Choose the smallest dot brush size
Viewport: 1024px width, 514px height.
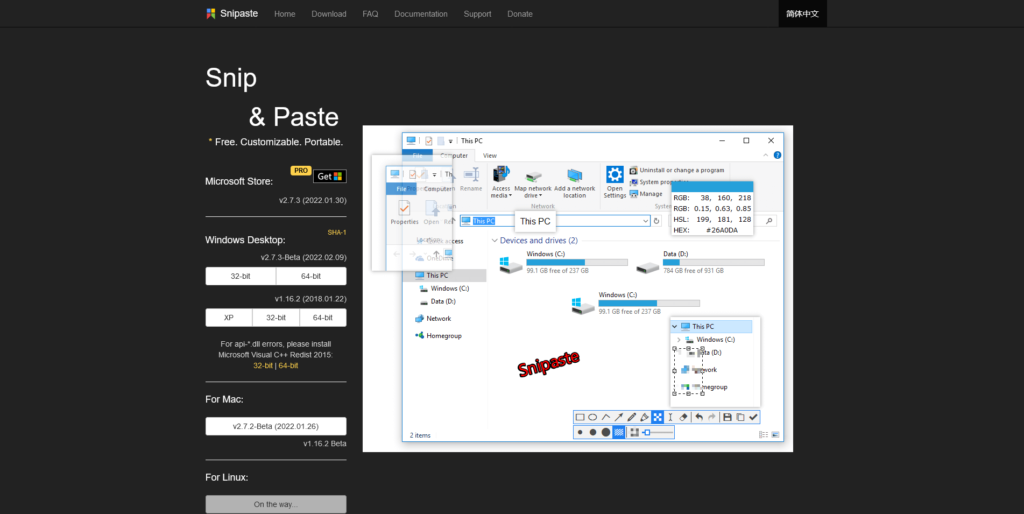pos(580,432)
